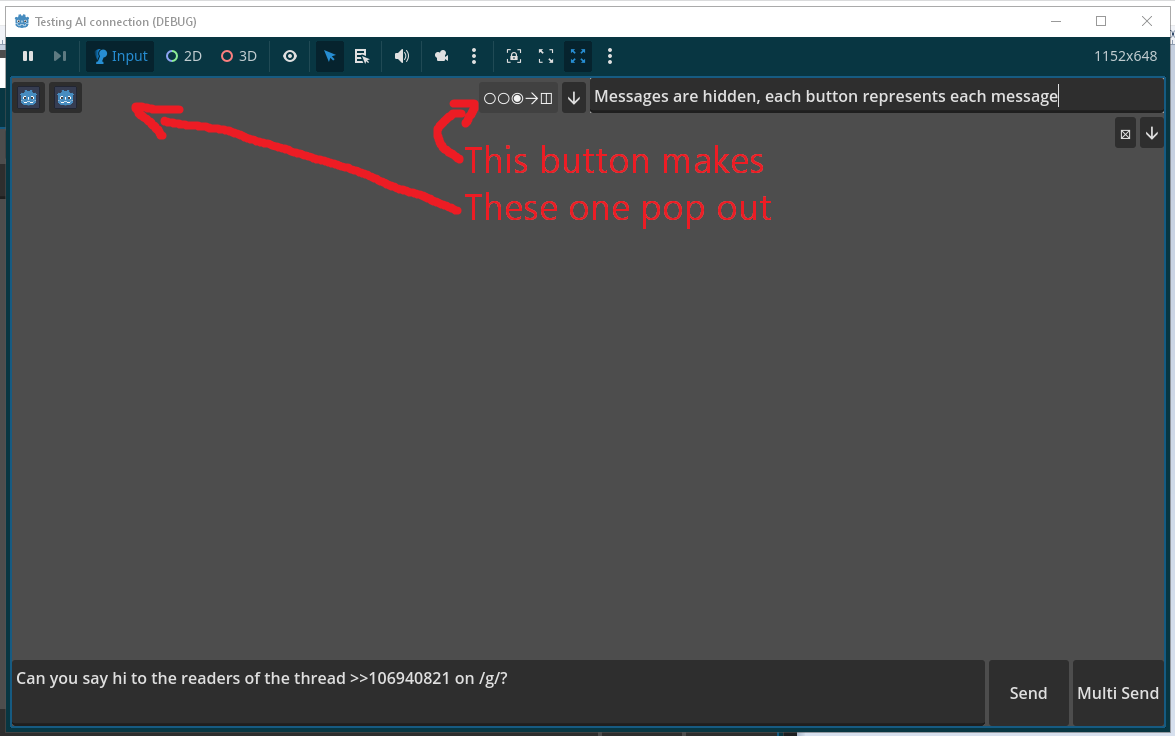Click second Godot icon message button
Image resolution: width=1175 pixels, height=736 pixels.
coord(65,98)
